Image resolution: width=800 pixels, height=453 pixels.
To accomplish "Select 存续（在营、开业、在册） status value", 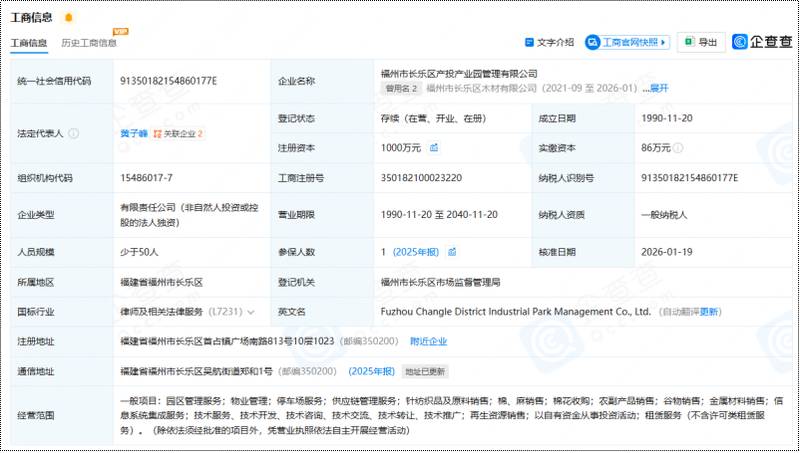I will (x=434, y=118).
